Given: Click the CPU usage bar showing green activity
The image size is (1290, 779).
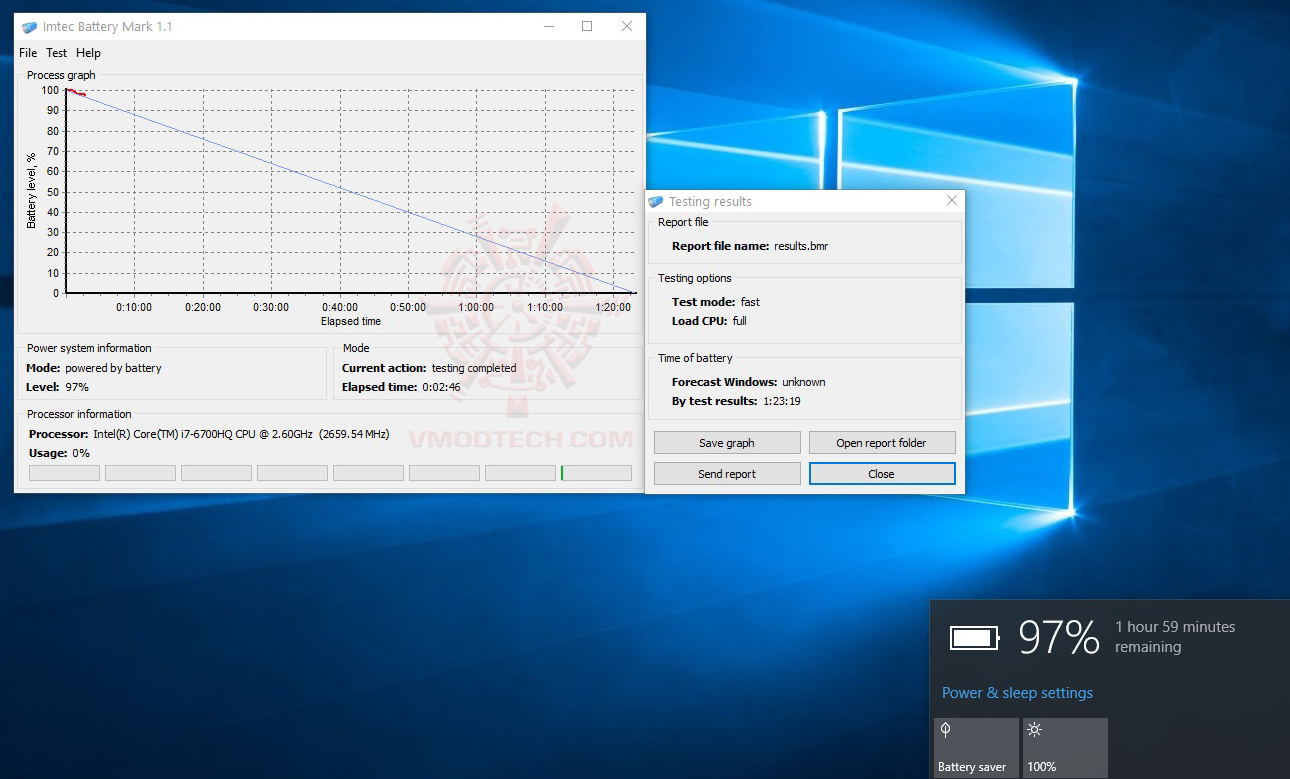Looking at the screenshot, I should 596,473.
